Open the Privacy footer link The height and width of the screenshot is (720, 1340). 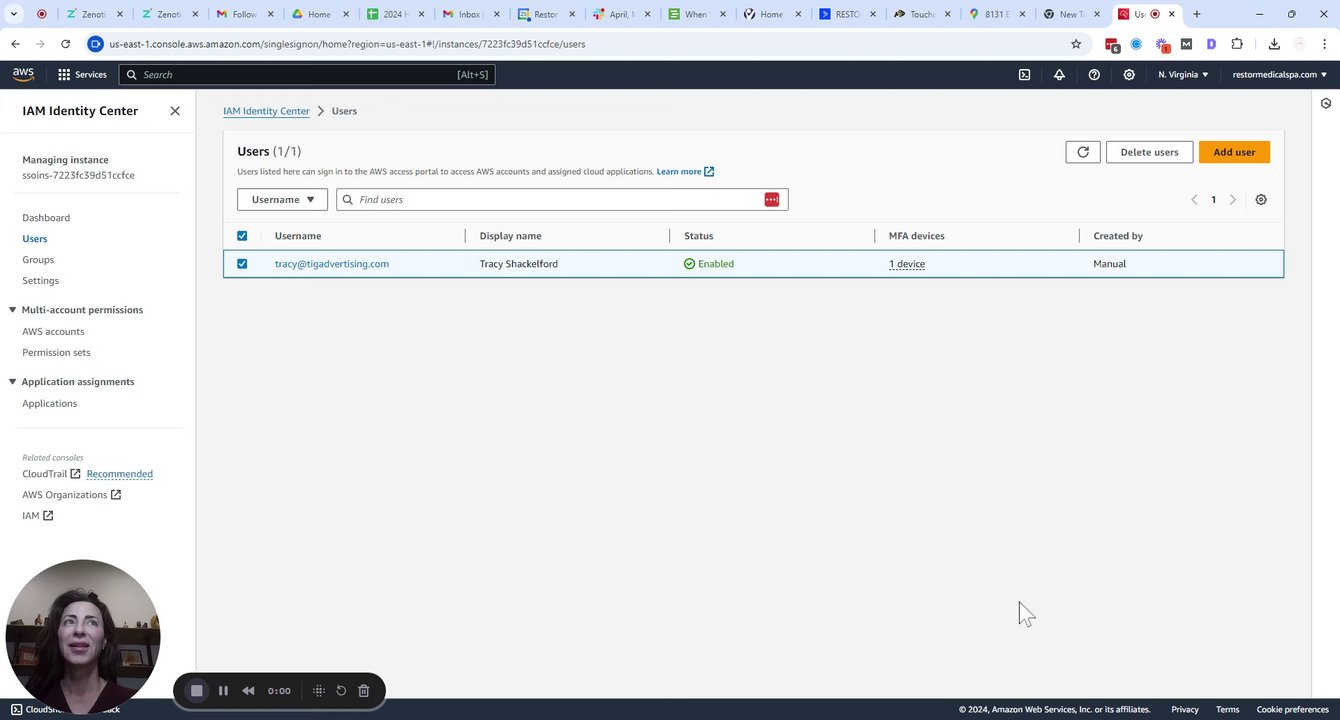(x=1185, y=710)
